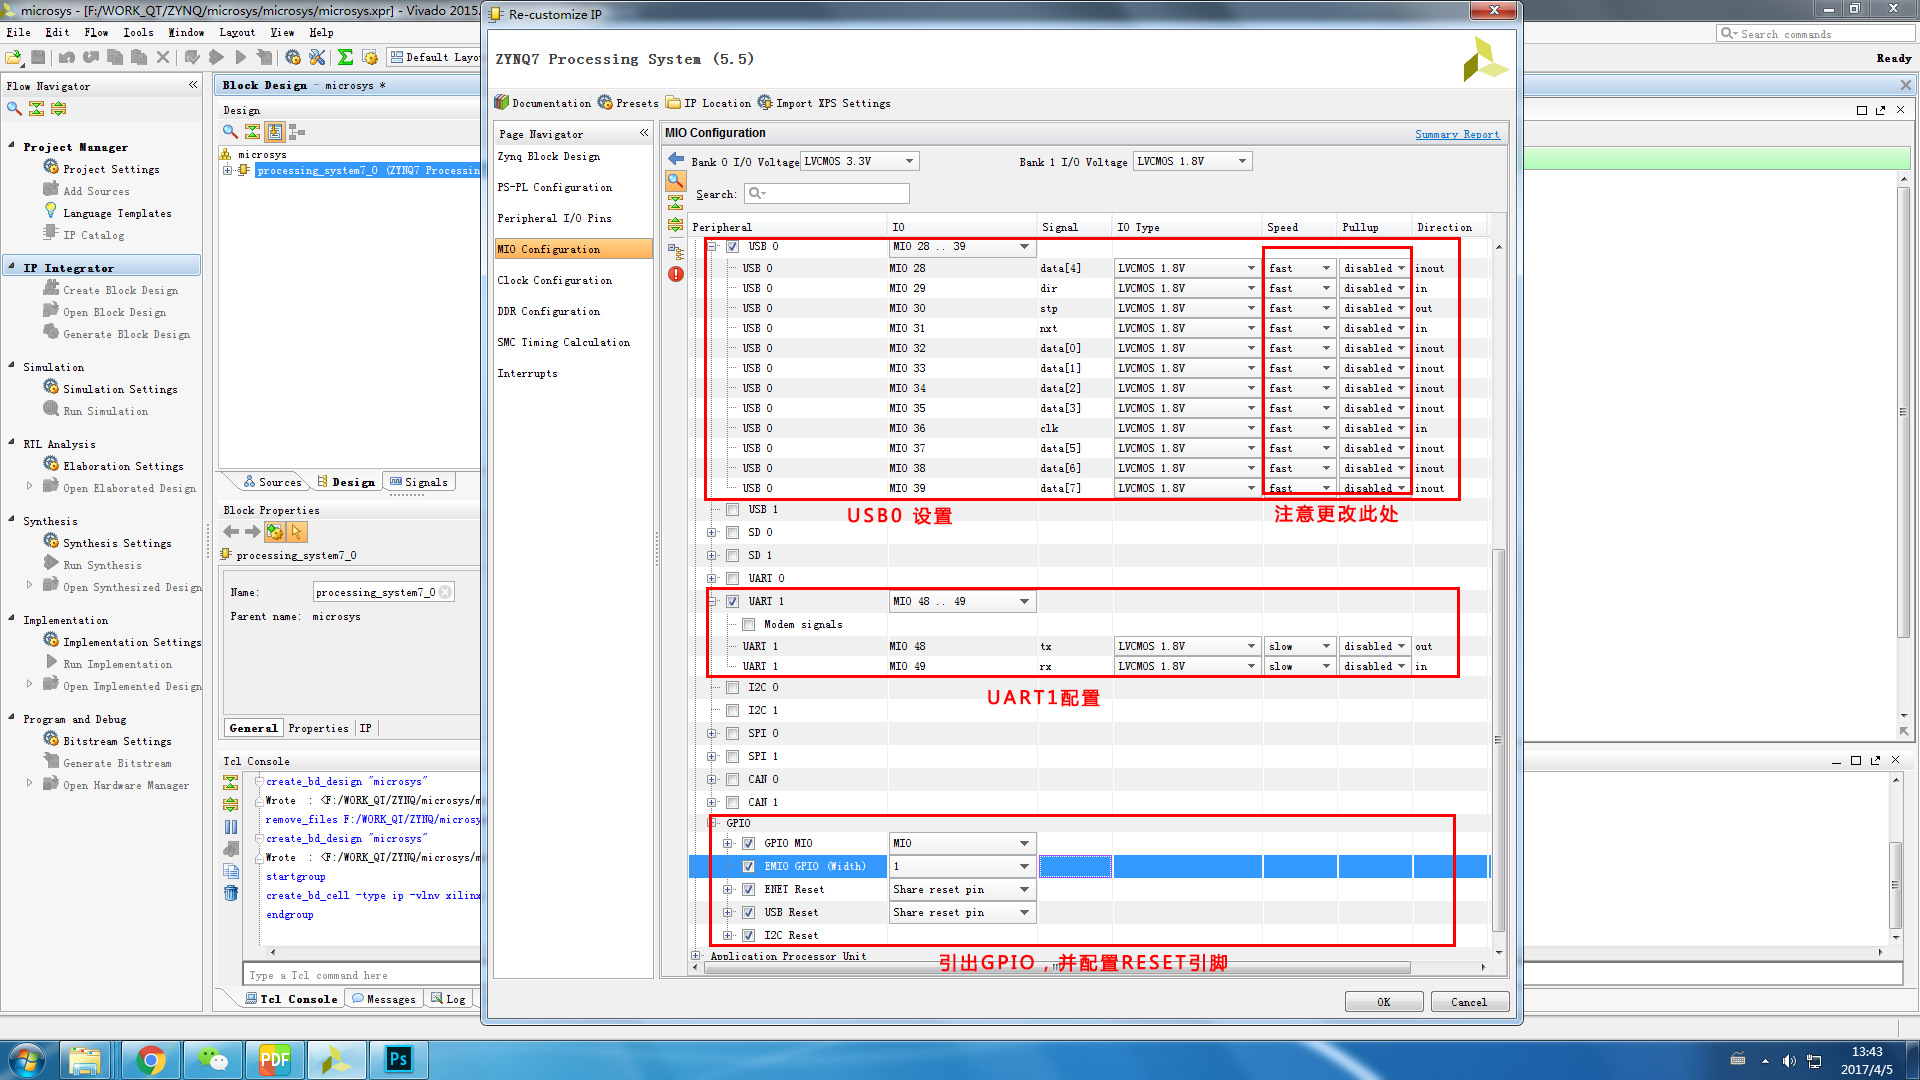Enable the I2C 0 checkbox
The width and height of the screenshot is (1920, 1080).
pyautogui.click(x=733, y=687)
